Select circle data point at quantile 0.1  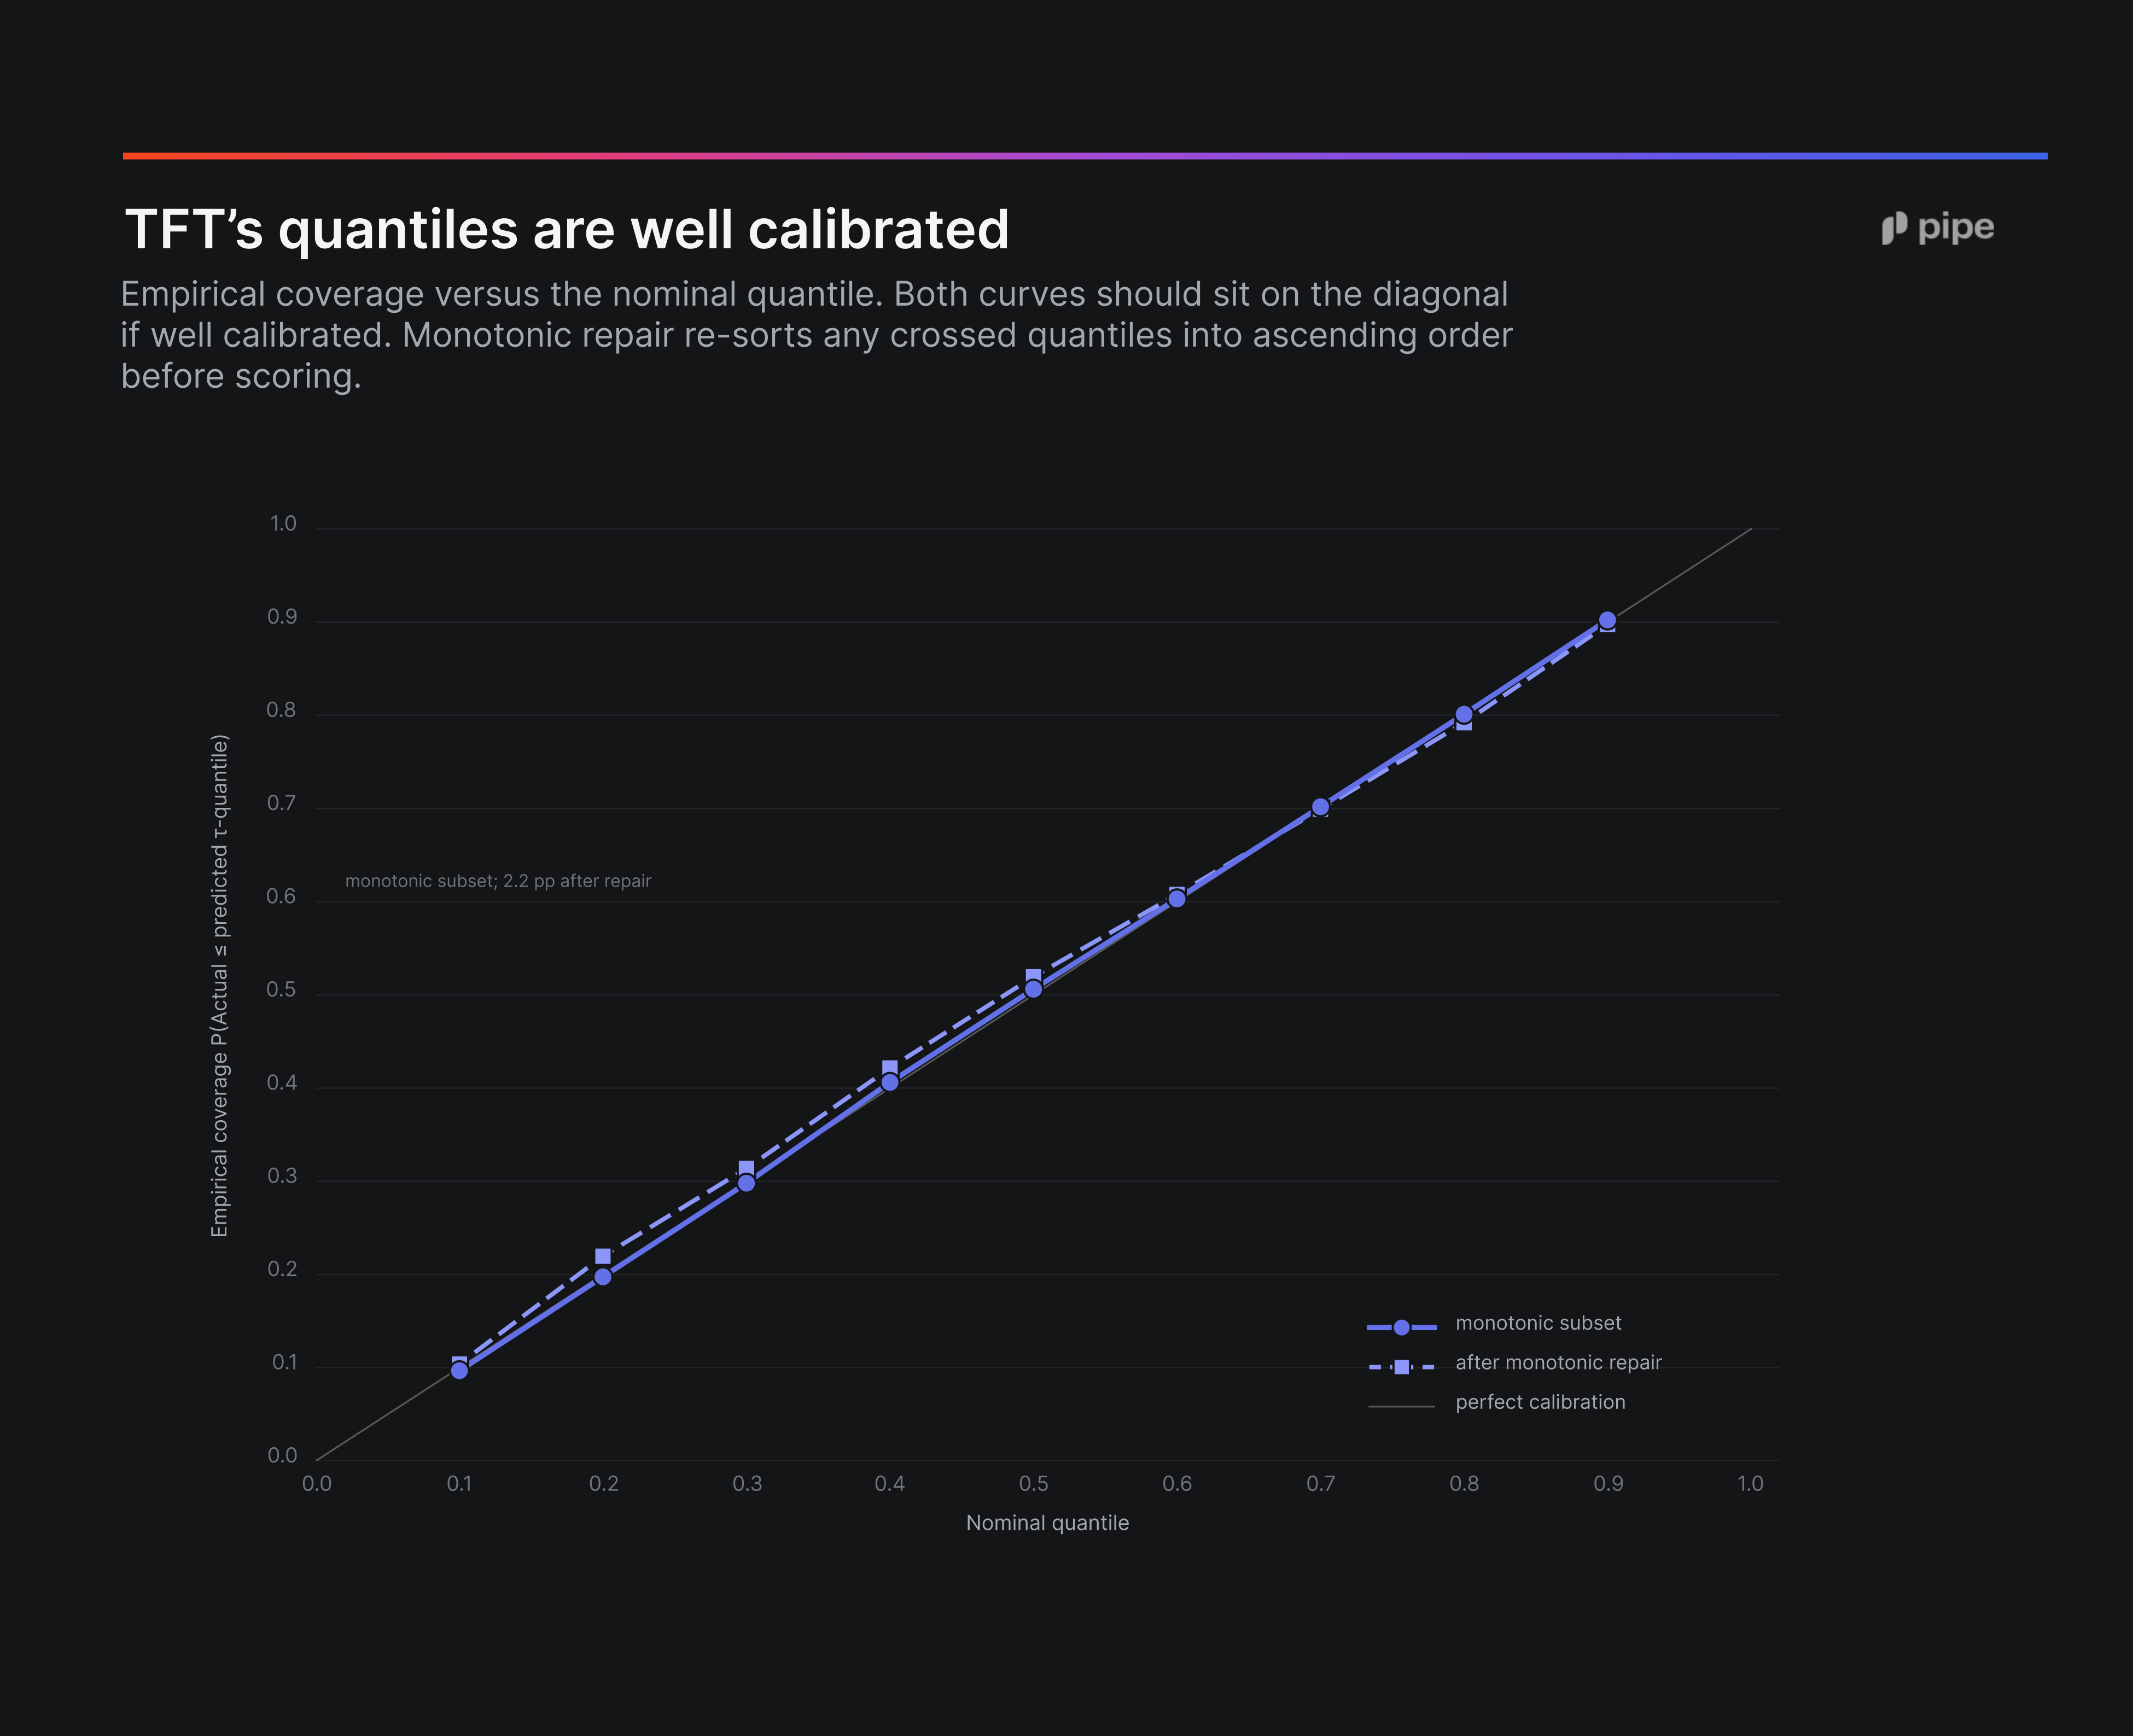pyautogui.click(x=459, y=1370)
